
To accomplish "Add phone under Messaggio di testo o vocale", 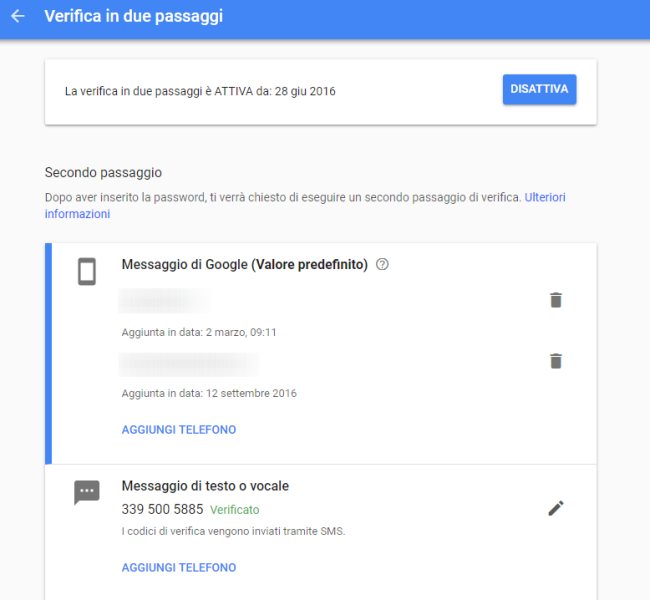I will pyautogui.click(x=179, y=567).
